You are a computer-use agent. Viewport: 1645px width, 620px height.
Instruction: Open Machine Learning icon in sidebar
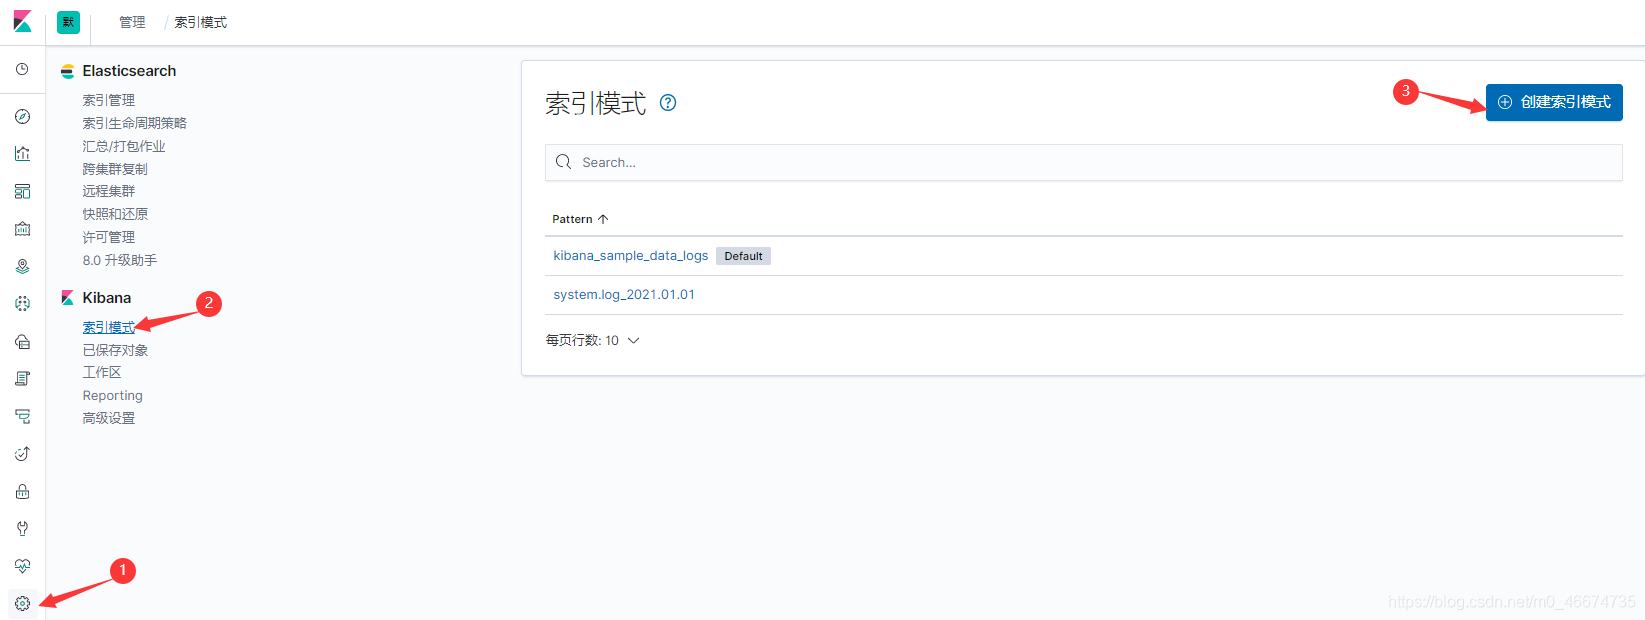click(22, 304)
